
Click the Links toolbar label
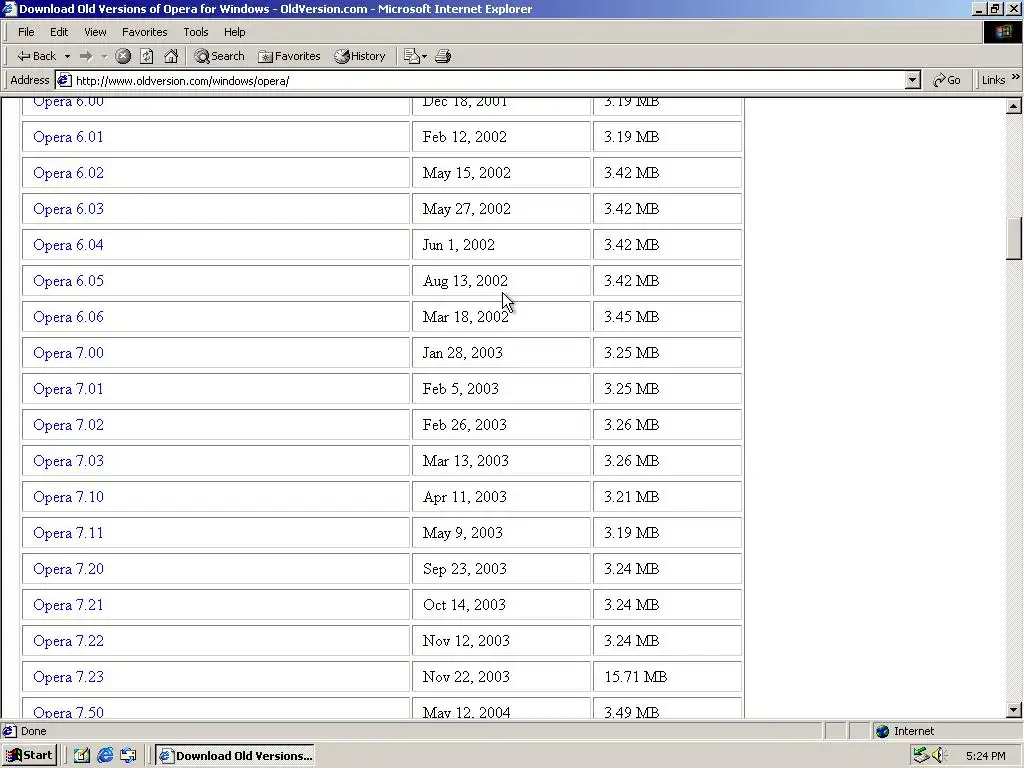point(993,80)
